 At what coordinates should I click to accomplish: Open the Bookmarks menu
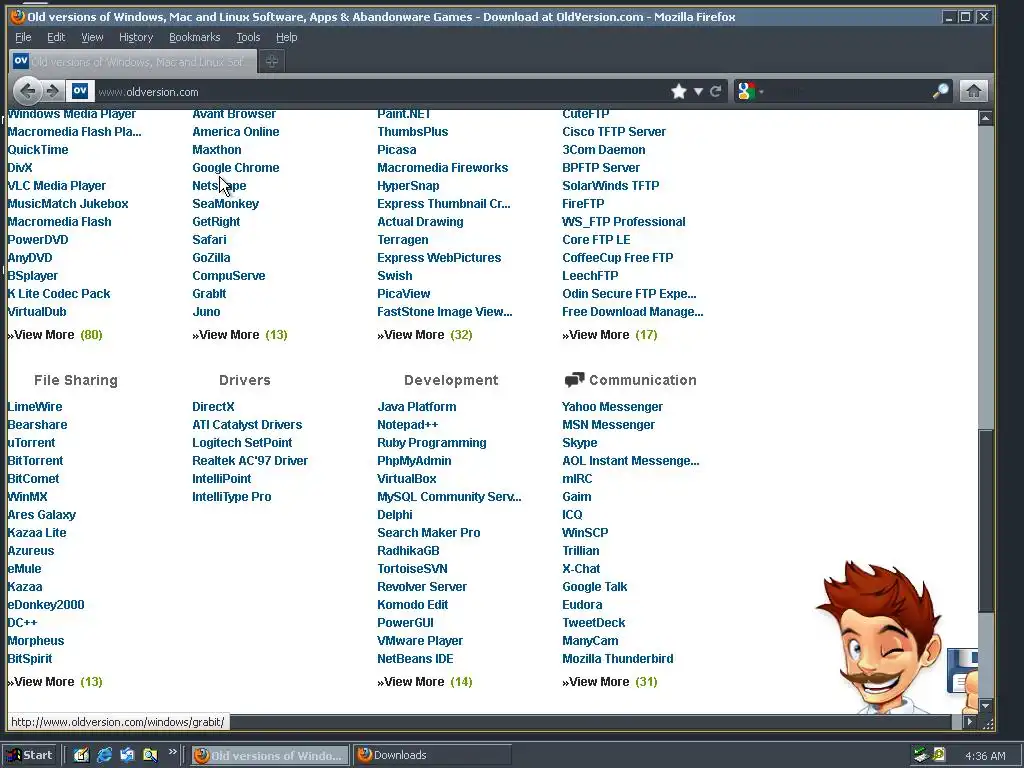click(x=195, y=37)
